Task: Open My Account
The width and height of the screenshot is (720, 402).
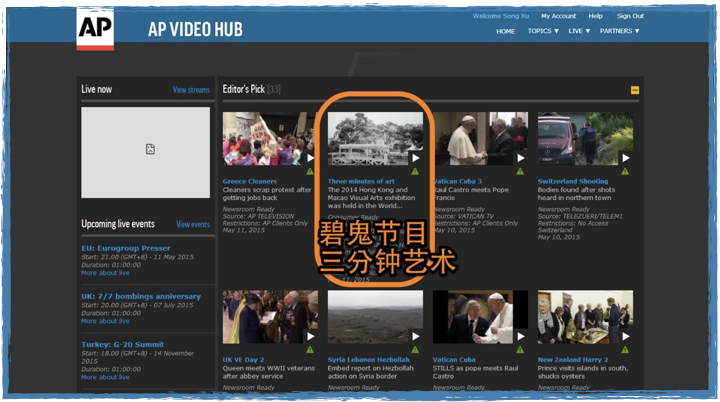Action: 558,16
